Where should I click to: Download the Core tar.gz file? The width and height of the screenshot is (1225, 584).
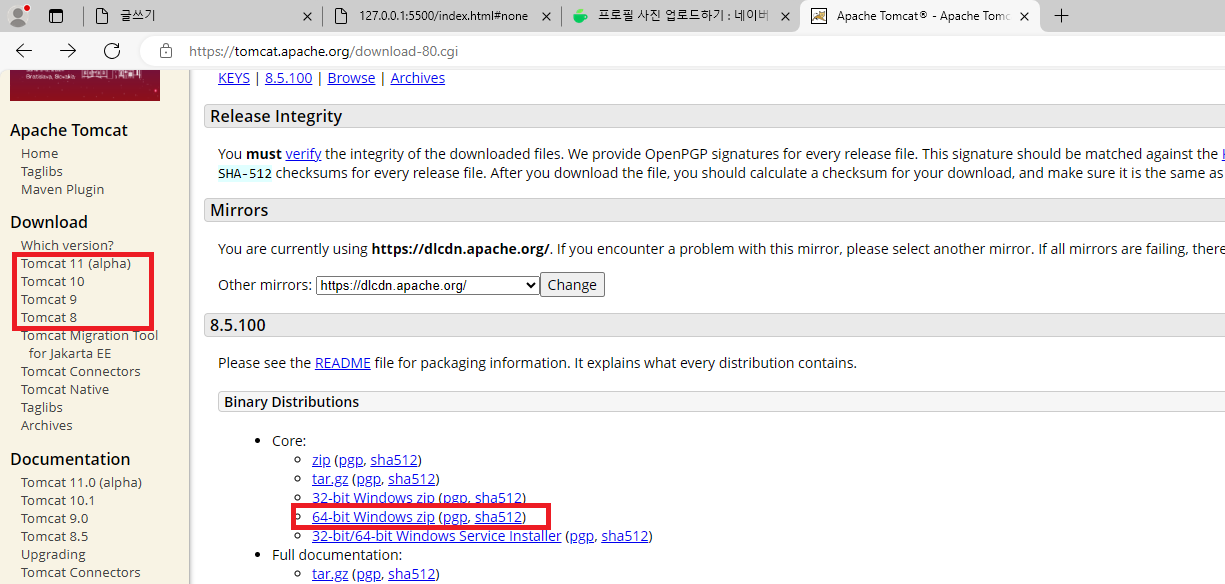click(330, 479)
